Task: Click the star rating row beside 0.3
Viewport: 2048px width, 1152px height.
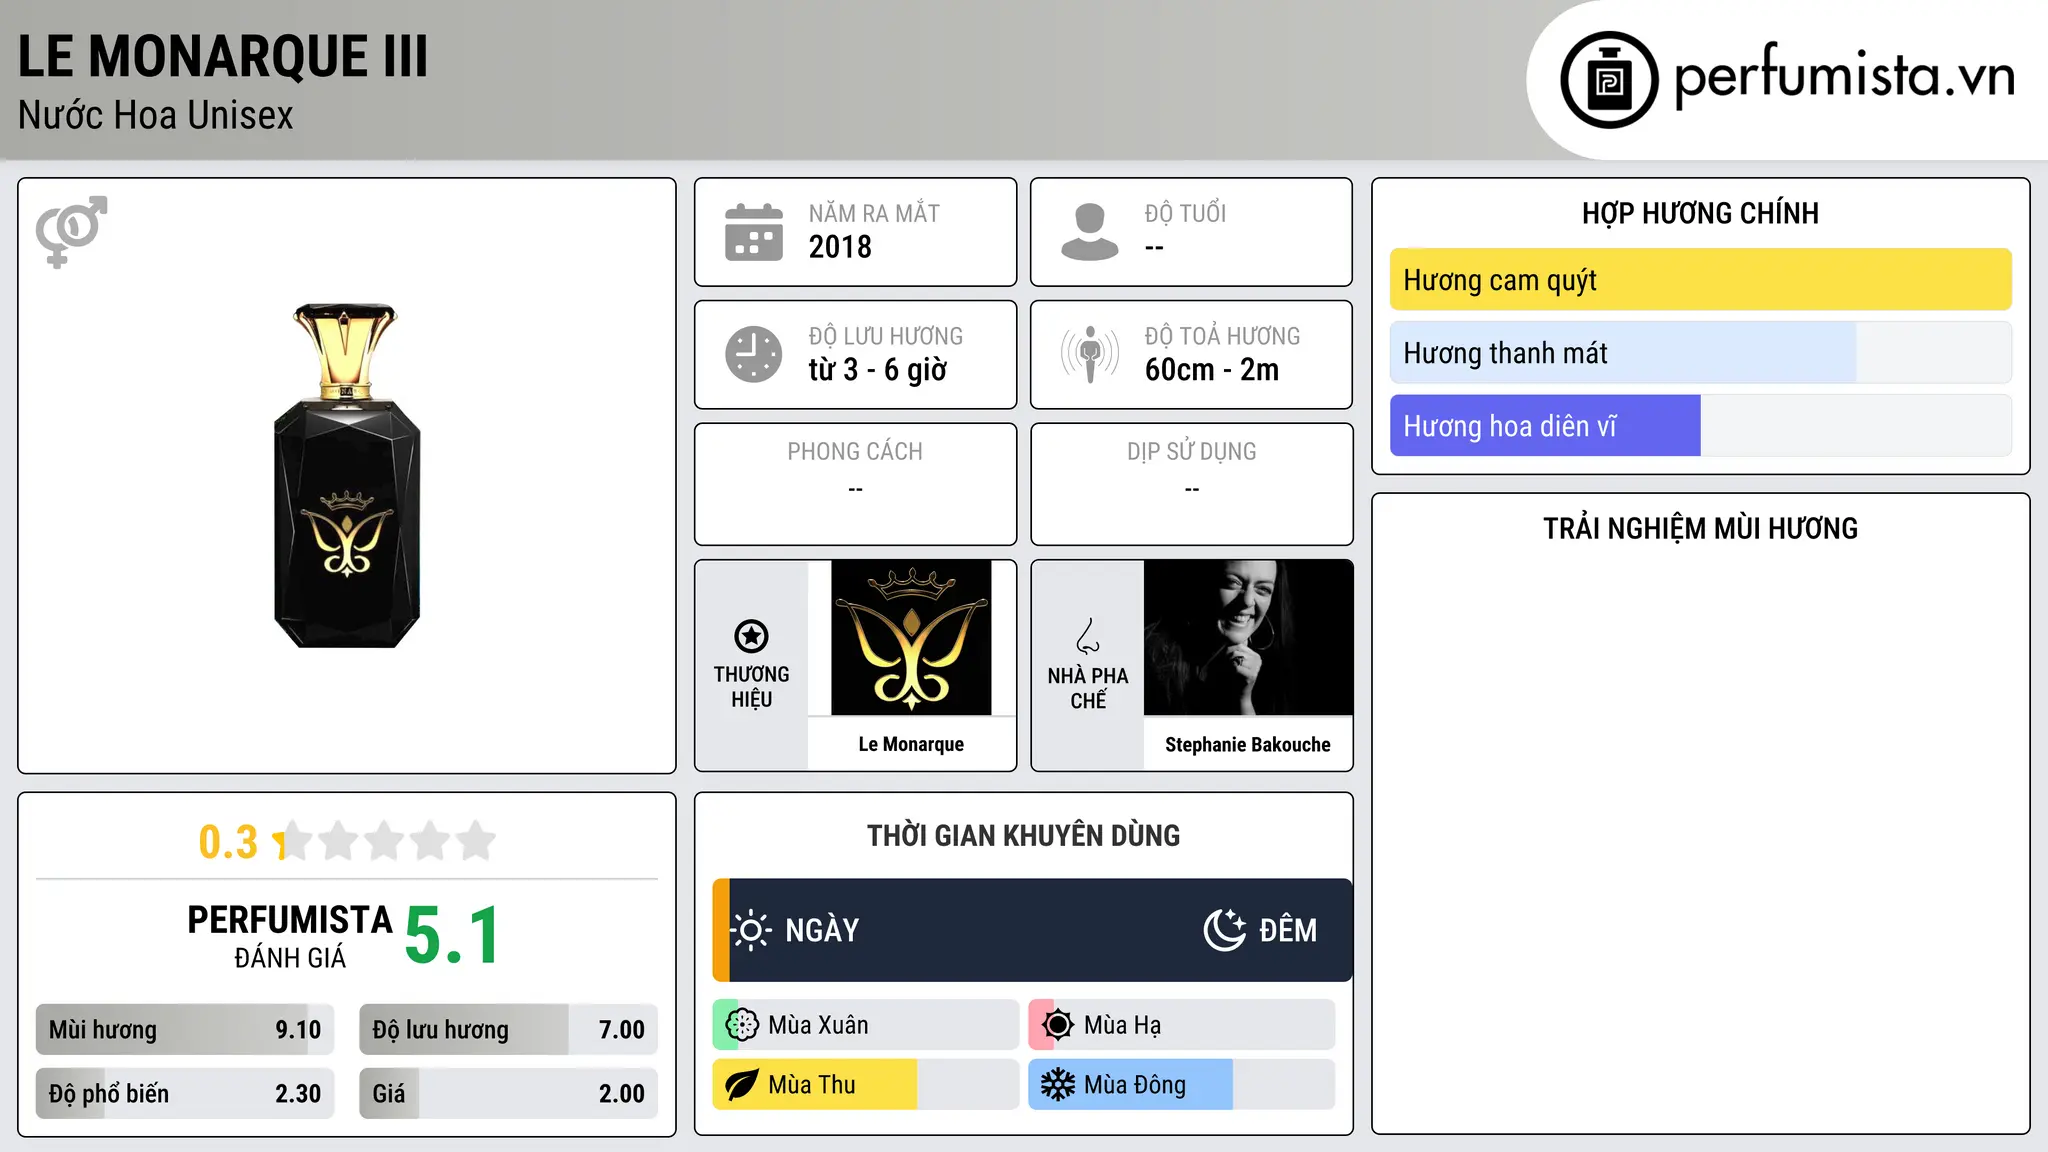Action: coord(385,841)
